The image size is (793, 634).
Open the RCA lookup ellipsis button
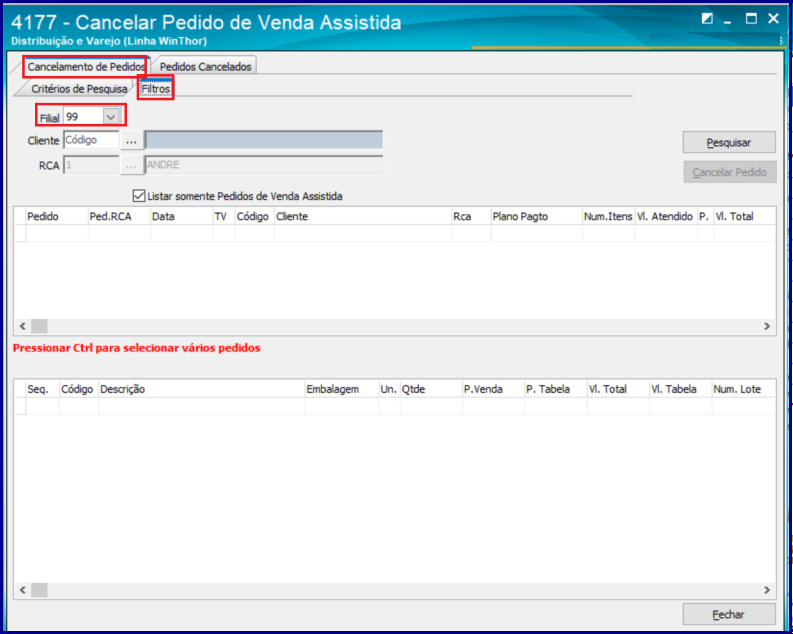[x=131, y=165]
